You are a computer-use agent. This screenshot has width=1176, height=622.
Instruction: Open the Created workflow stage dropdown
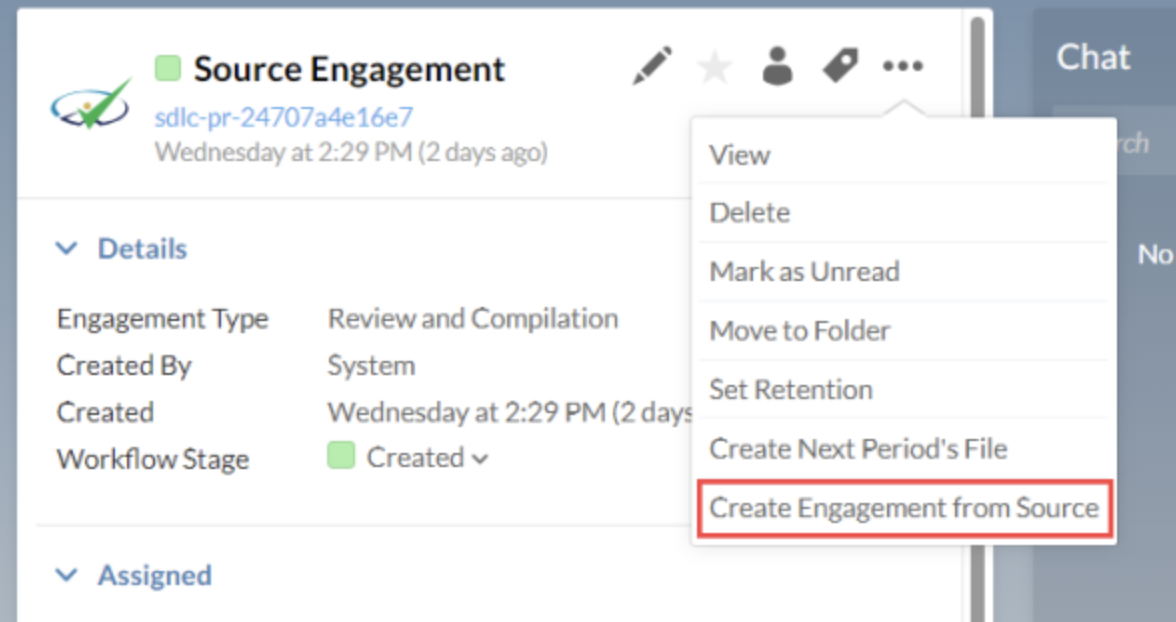click(427, 458)
